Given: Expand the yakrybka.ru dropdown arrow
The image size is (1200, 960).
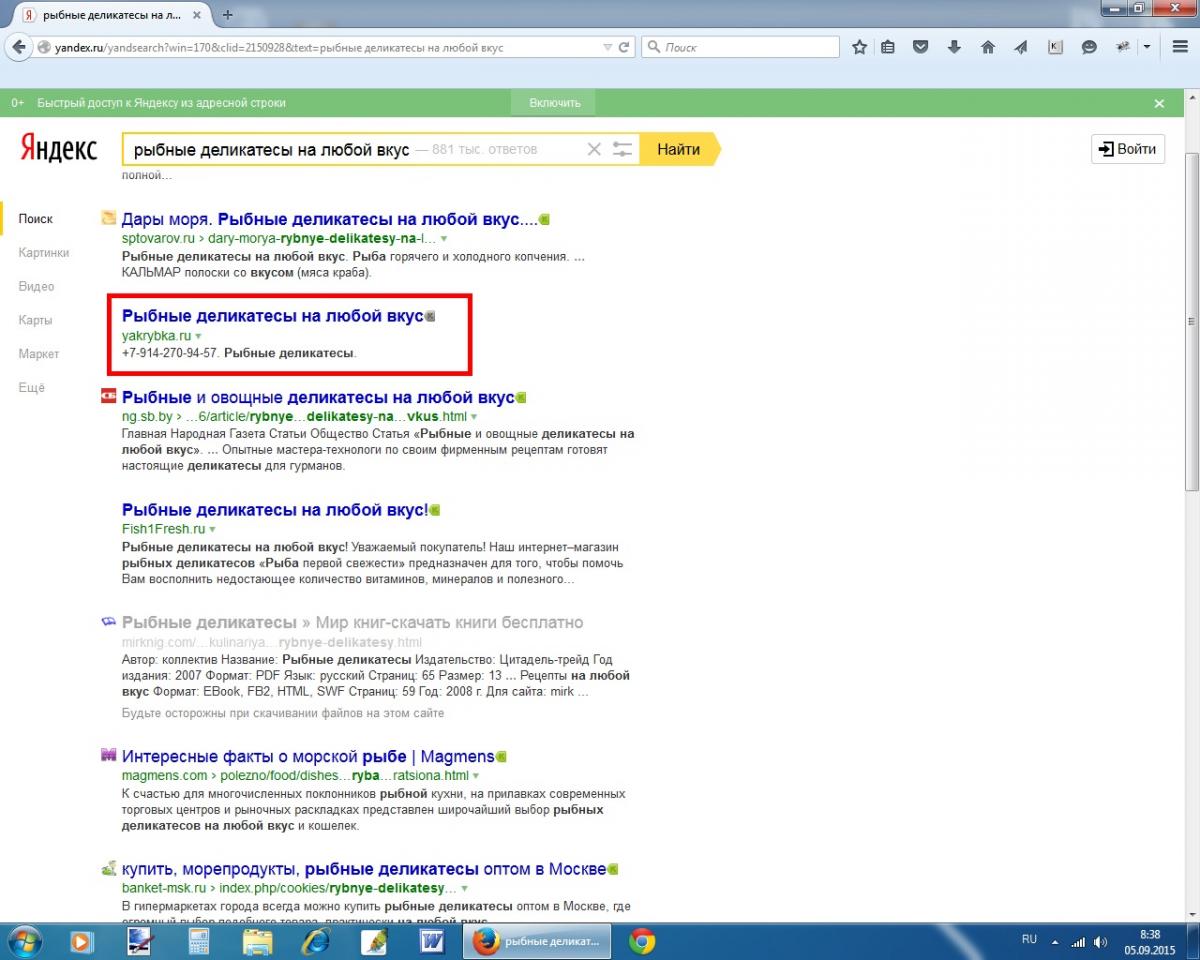Looking at the screenshot, I should point(198,336).
